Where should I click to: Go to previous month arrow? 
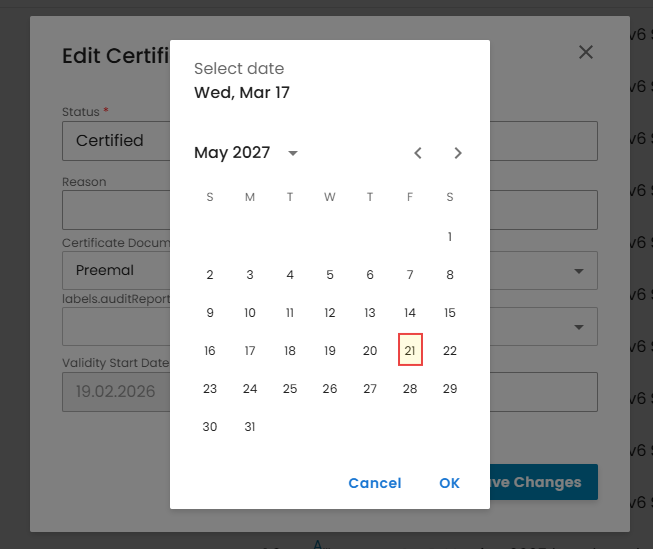point(418,153)
